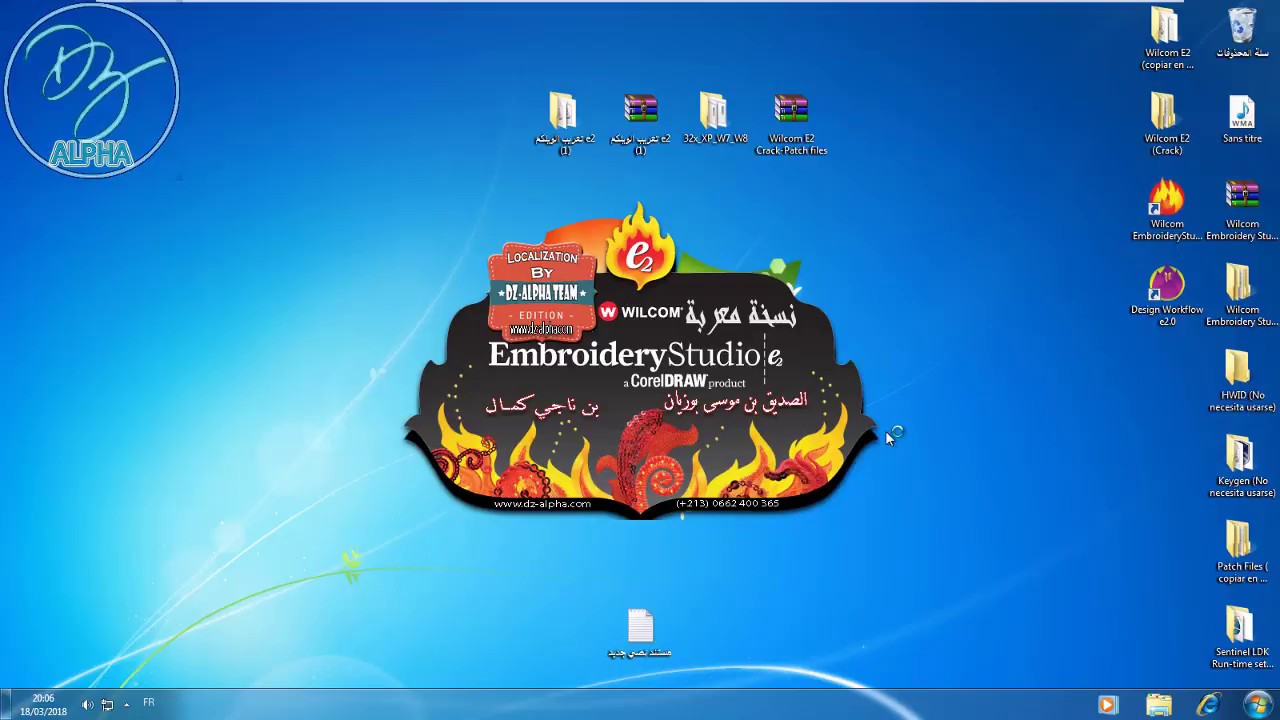Select the Wilcom E2 (Crack) folder

1167,124
